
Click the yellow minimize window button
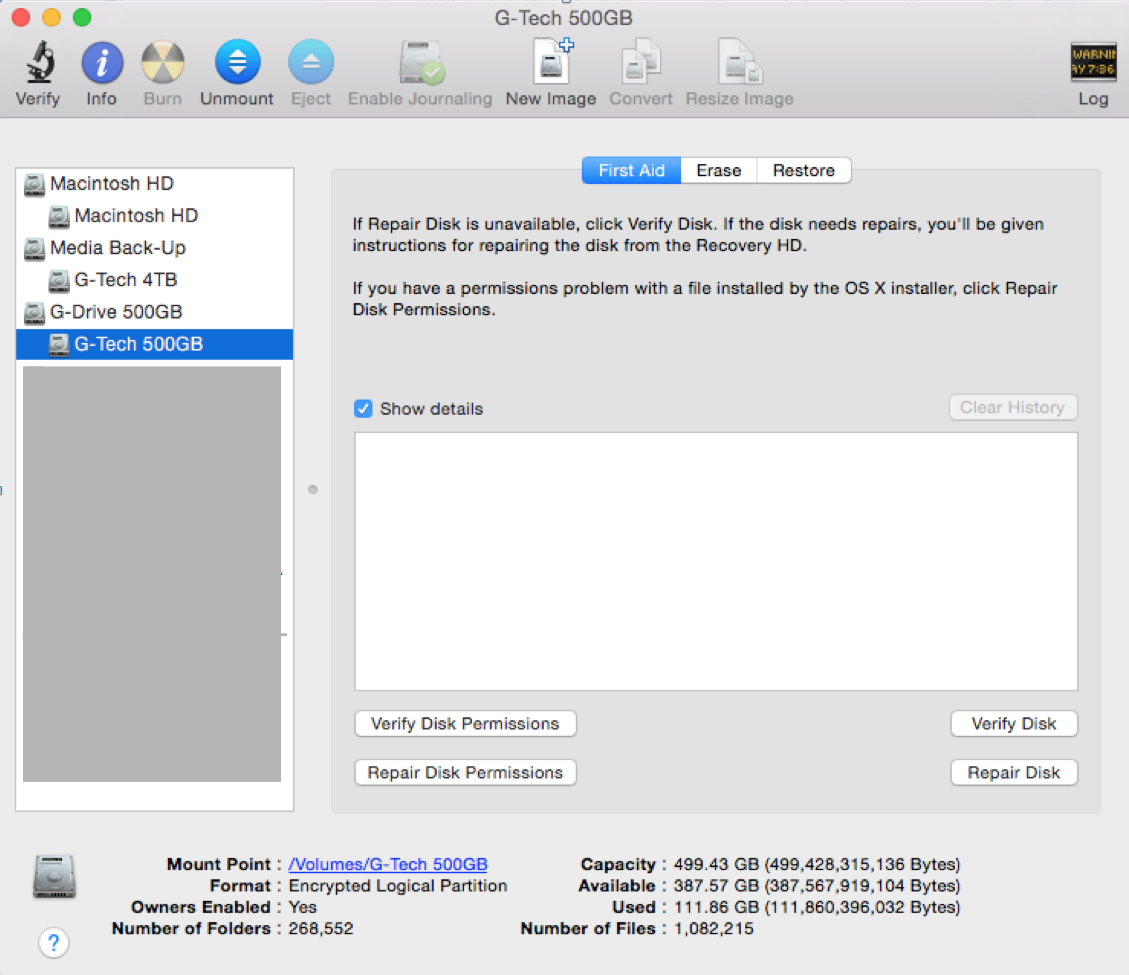tap(51, 17)
